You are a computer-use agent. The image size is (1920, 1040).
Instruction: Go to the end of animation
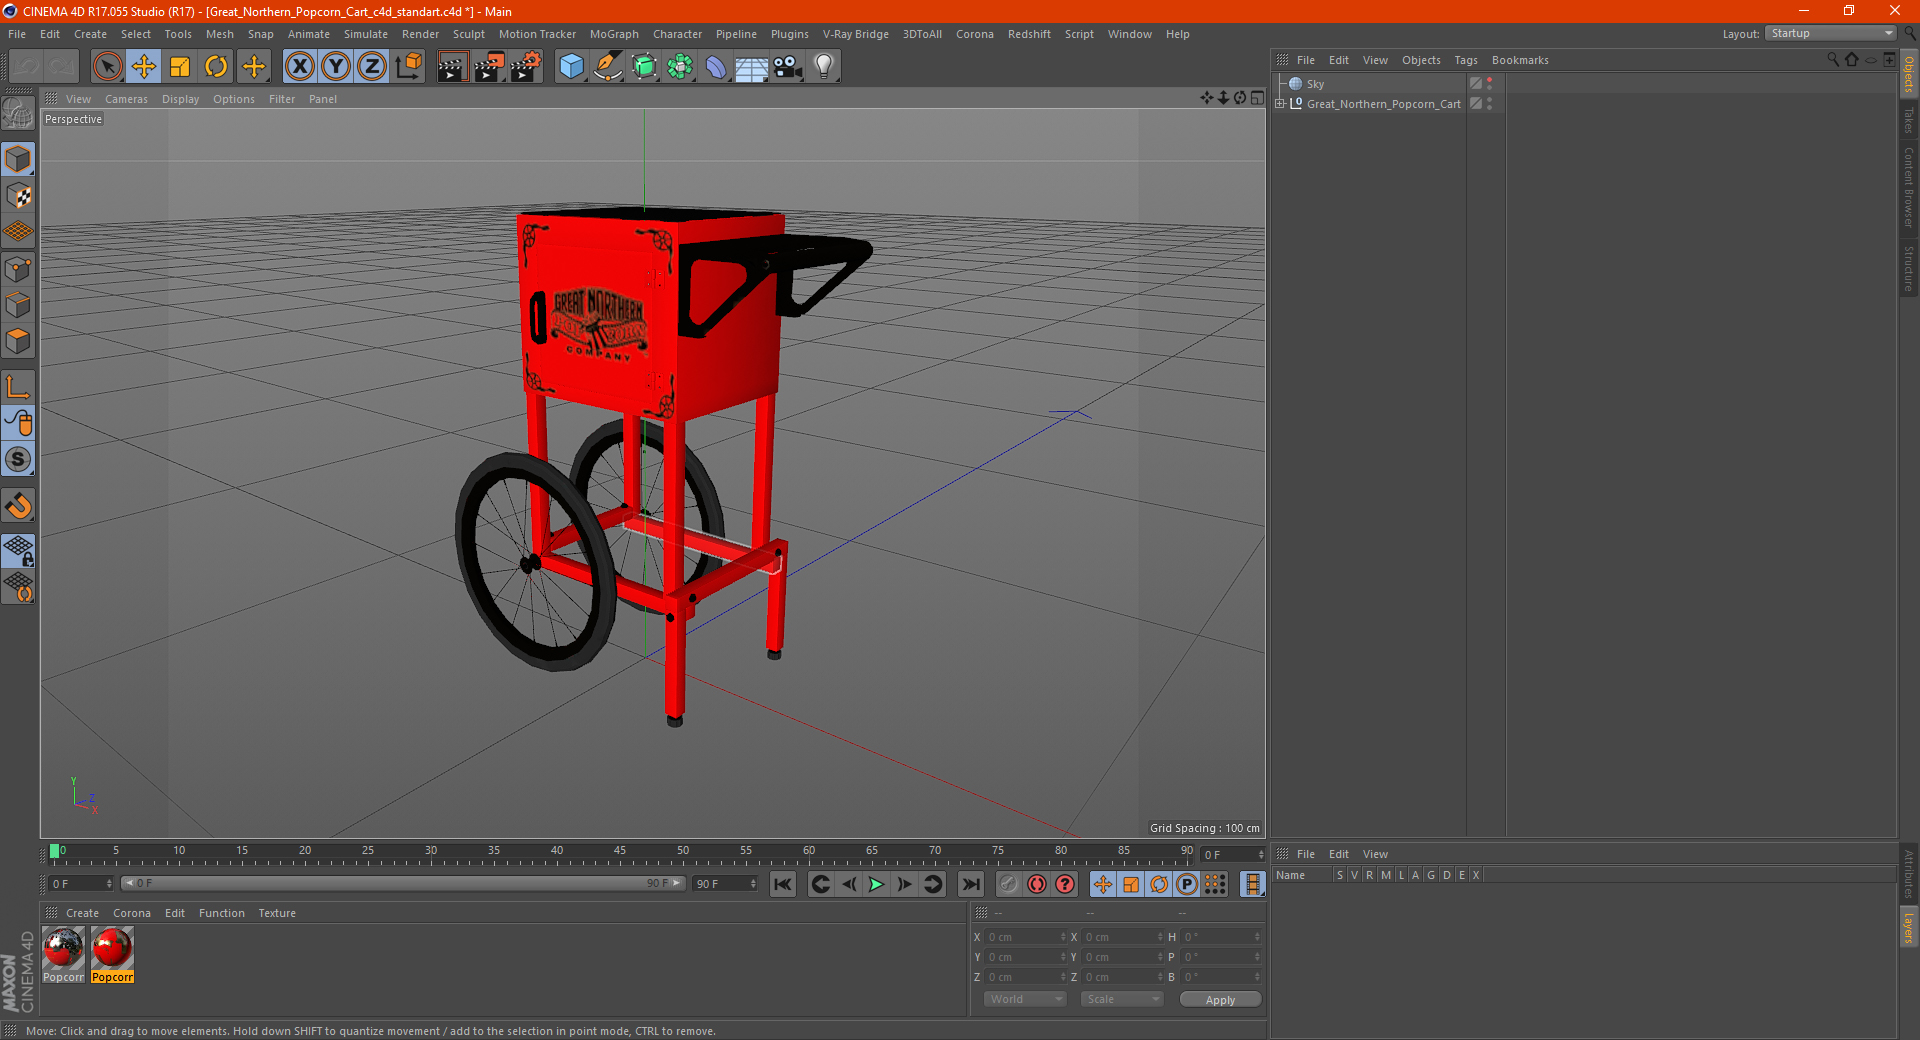pyautogui.click(x=970, y=884)
